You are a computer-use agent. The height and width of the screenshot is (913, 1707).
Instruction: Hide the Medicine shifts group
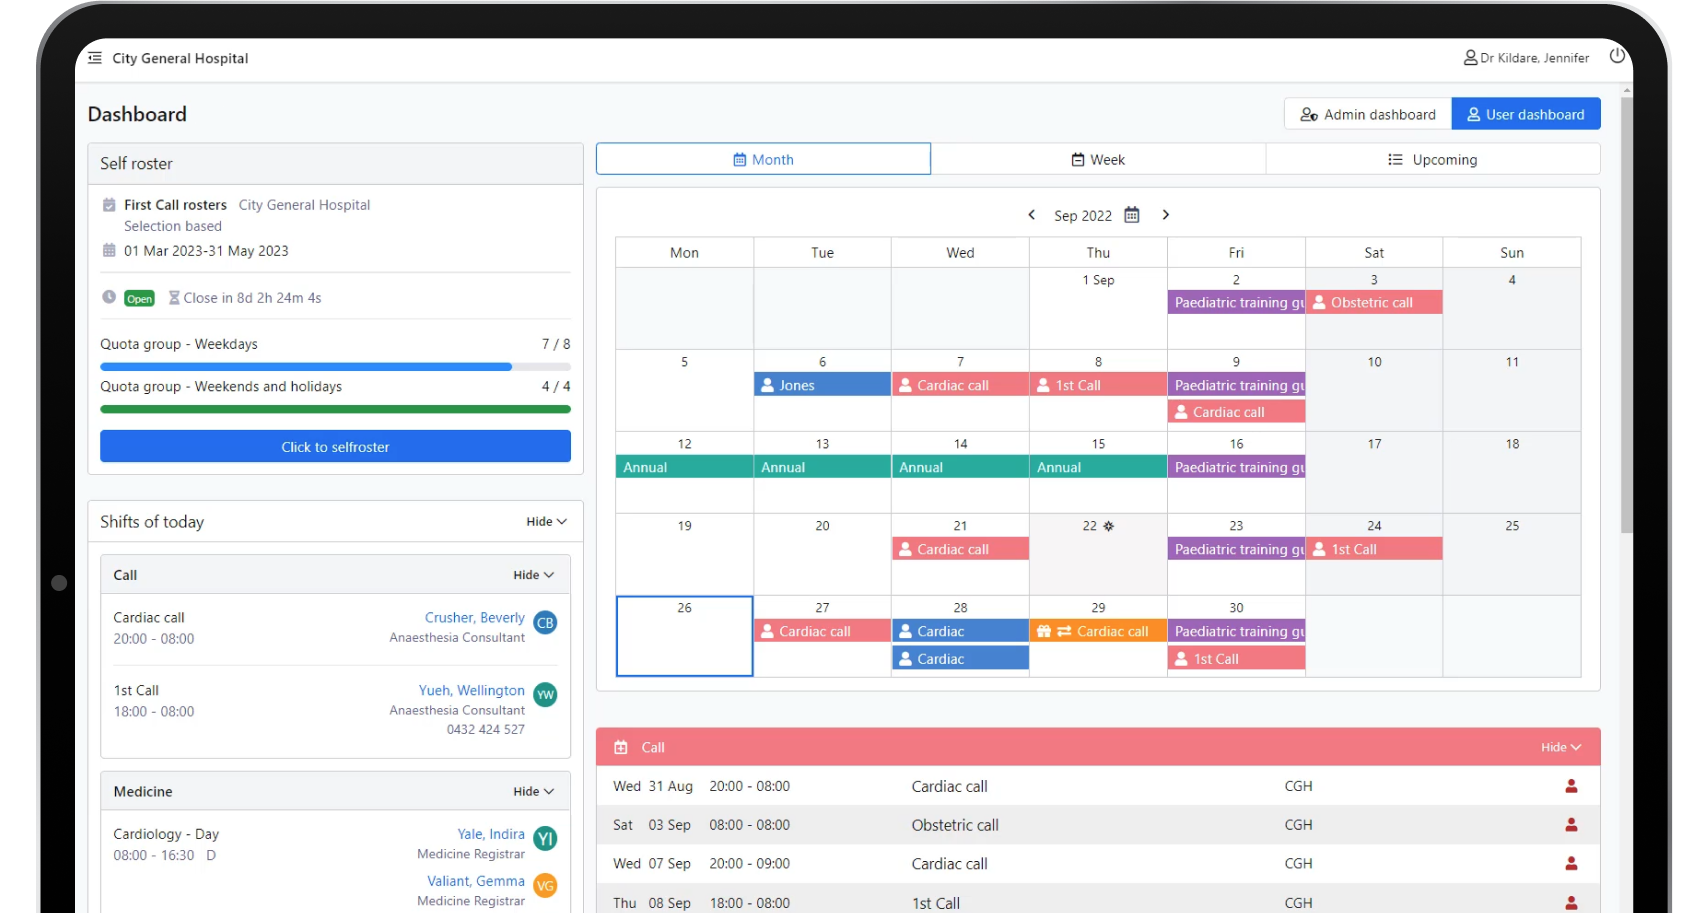533,792
